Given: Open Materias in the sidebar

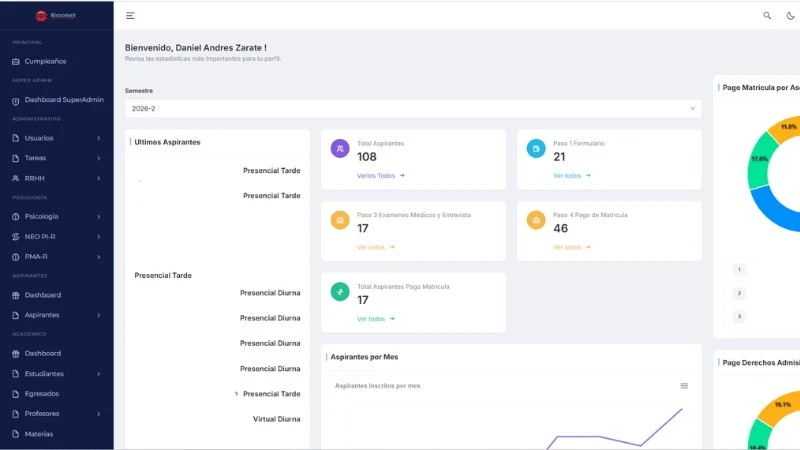Looking at the screenshot, I should pyautogui.click(x=38, y=433).
